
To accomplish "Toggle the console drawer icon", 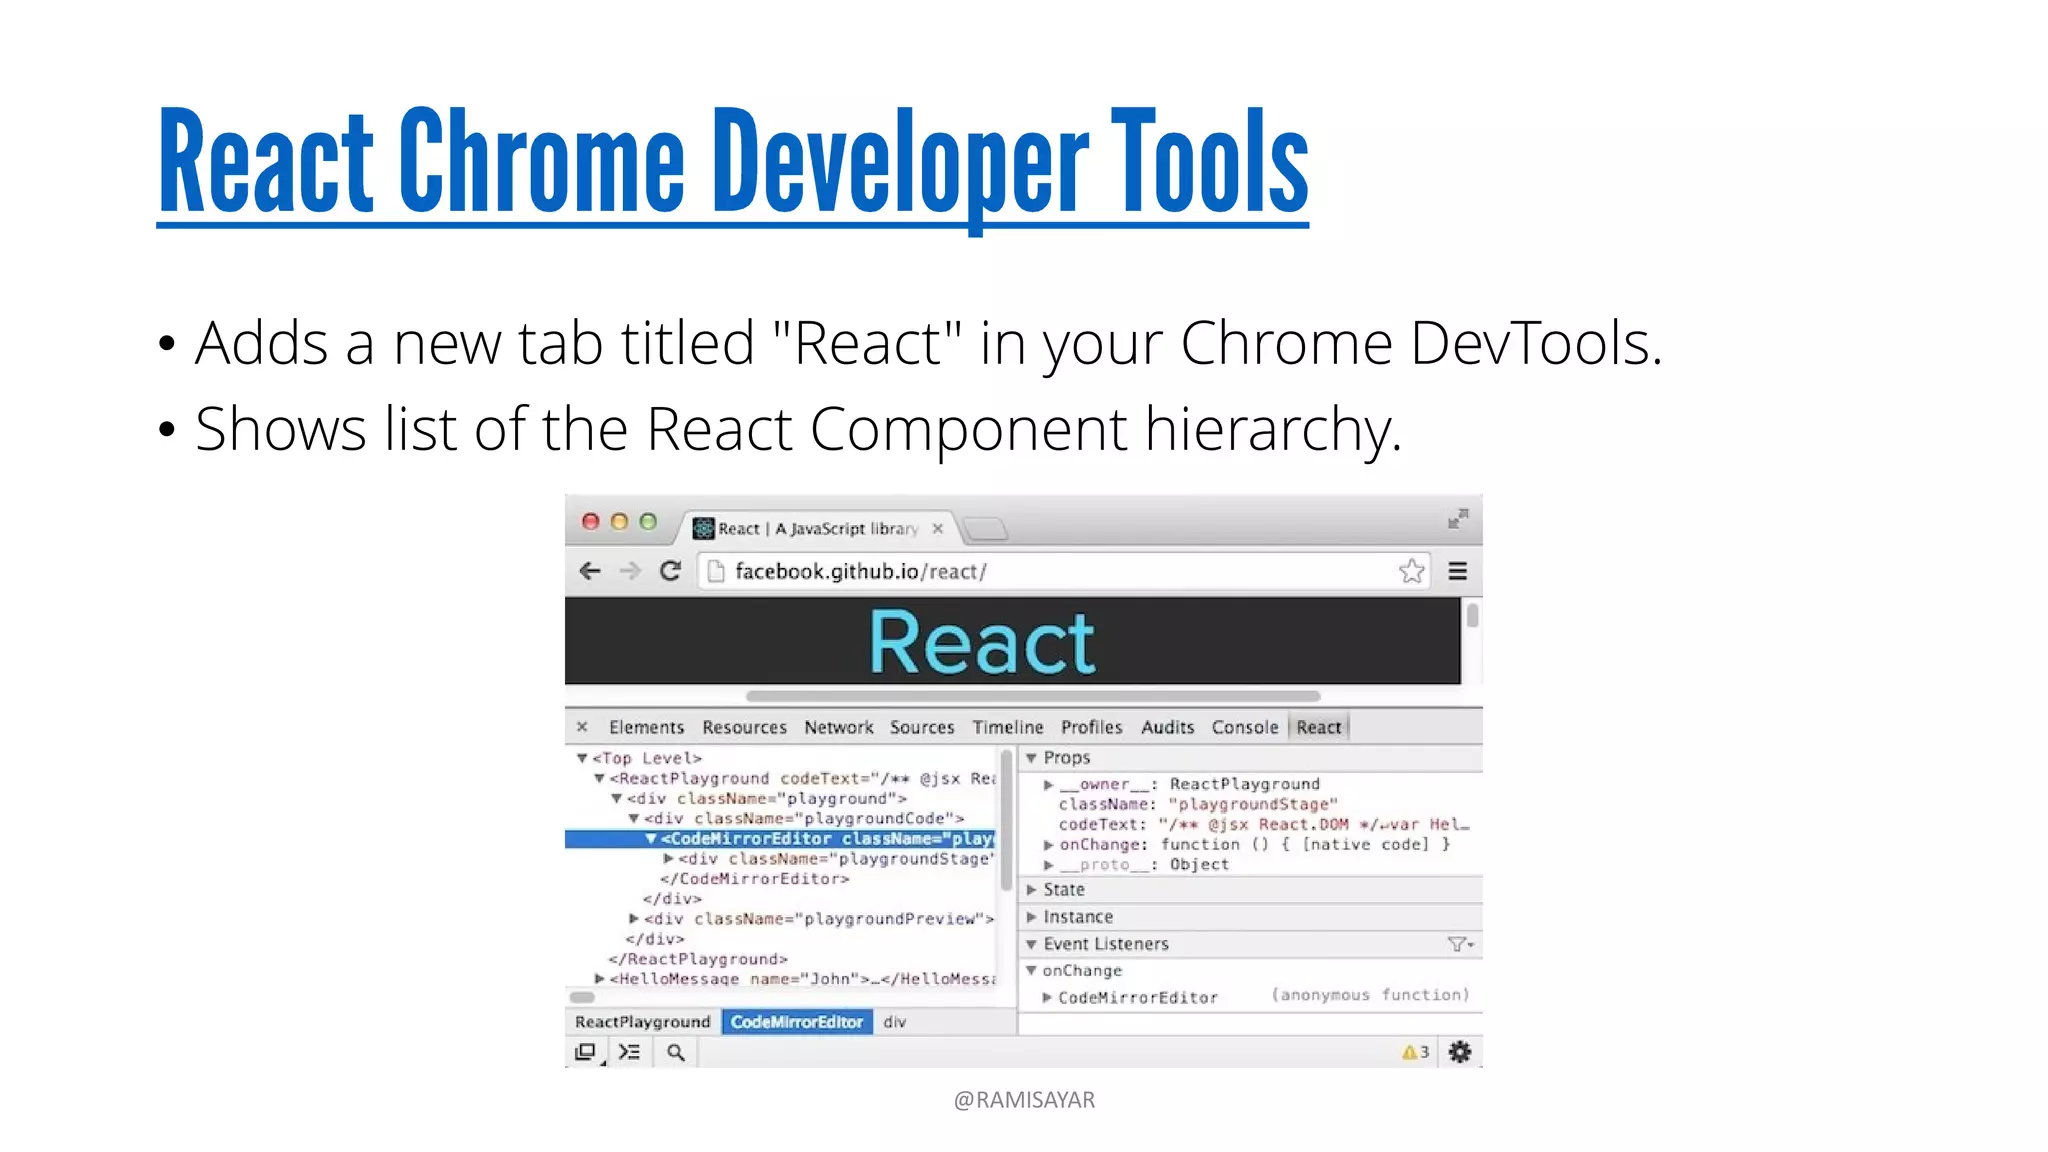I will (629, 1052).
